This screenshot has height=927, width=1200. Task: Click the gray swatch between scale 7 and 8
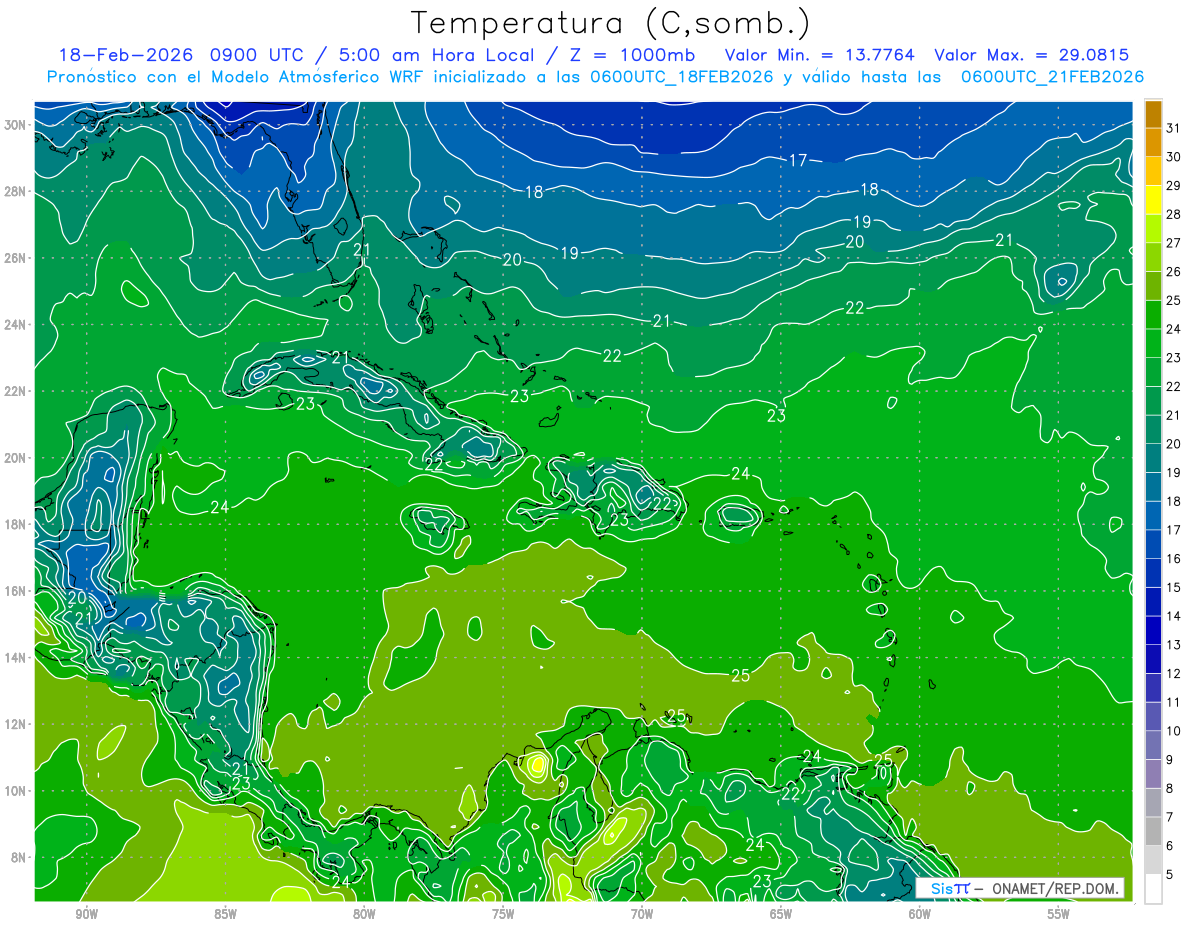pyautogui.click(x=1154, y=803)
